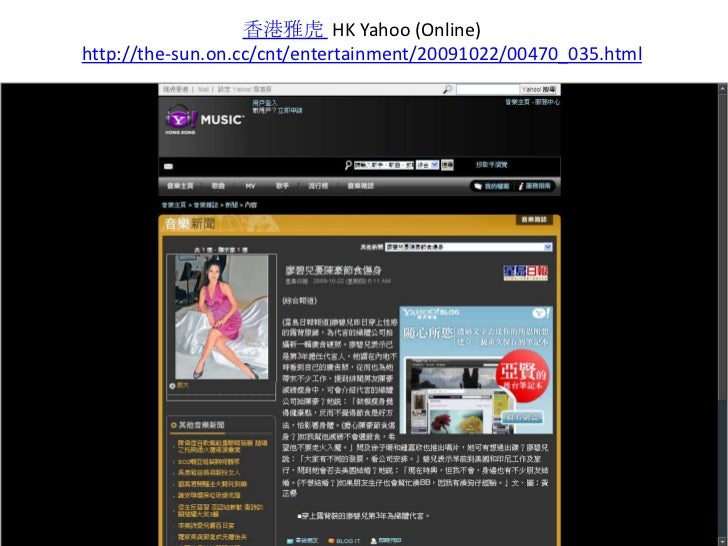Open the the-sun.on.cc entertainment URL link
728x546 pixels.
click(x=362, y=54)
